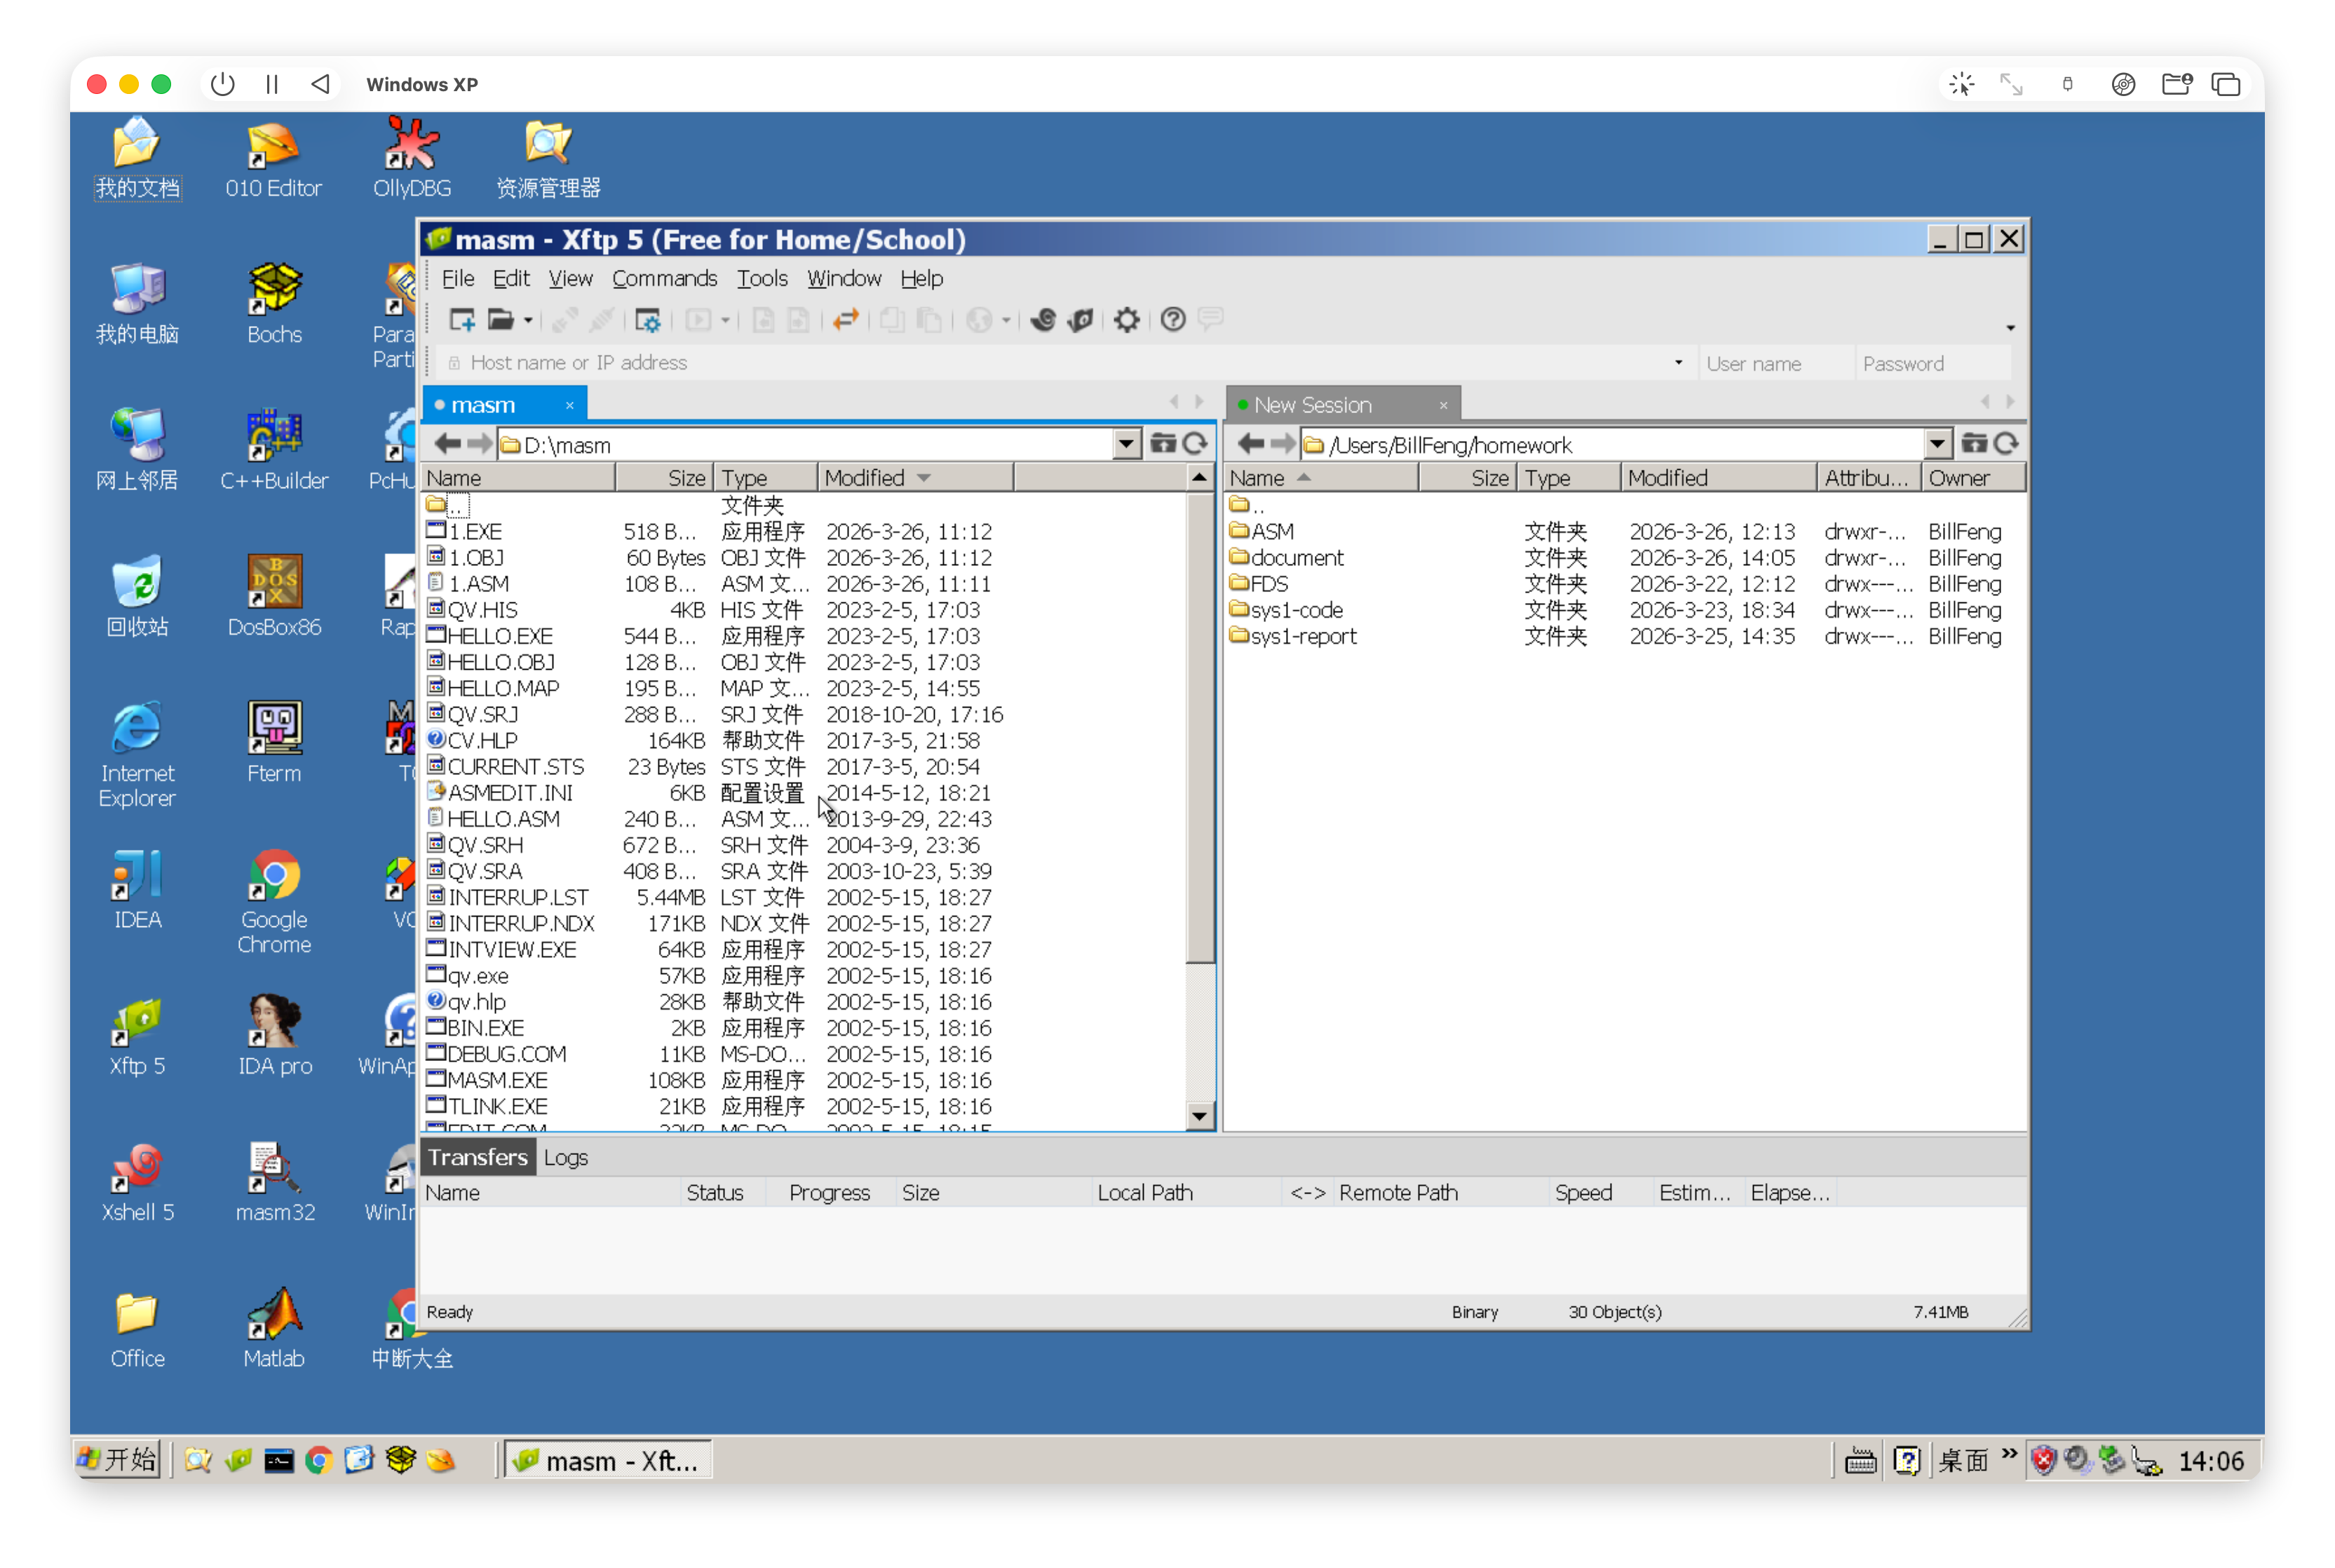Image resolution: width=2335 pixels, height=1568 pixels.
Task: Select the Matlab desktop icon
Action: (x=274, y=1329)
